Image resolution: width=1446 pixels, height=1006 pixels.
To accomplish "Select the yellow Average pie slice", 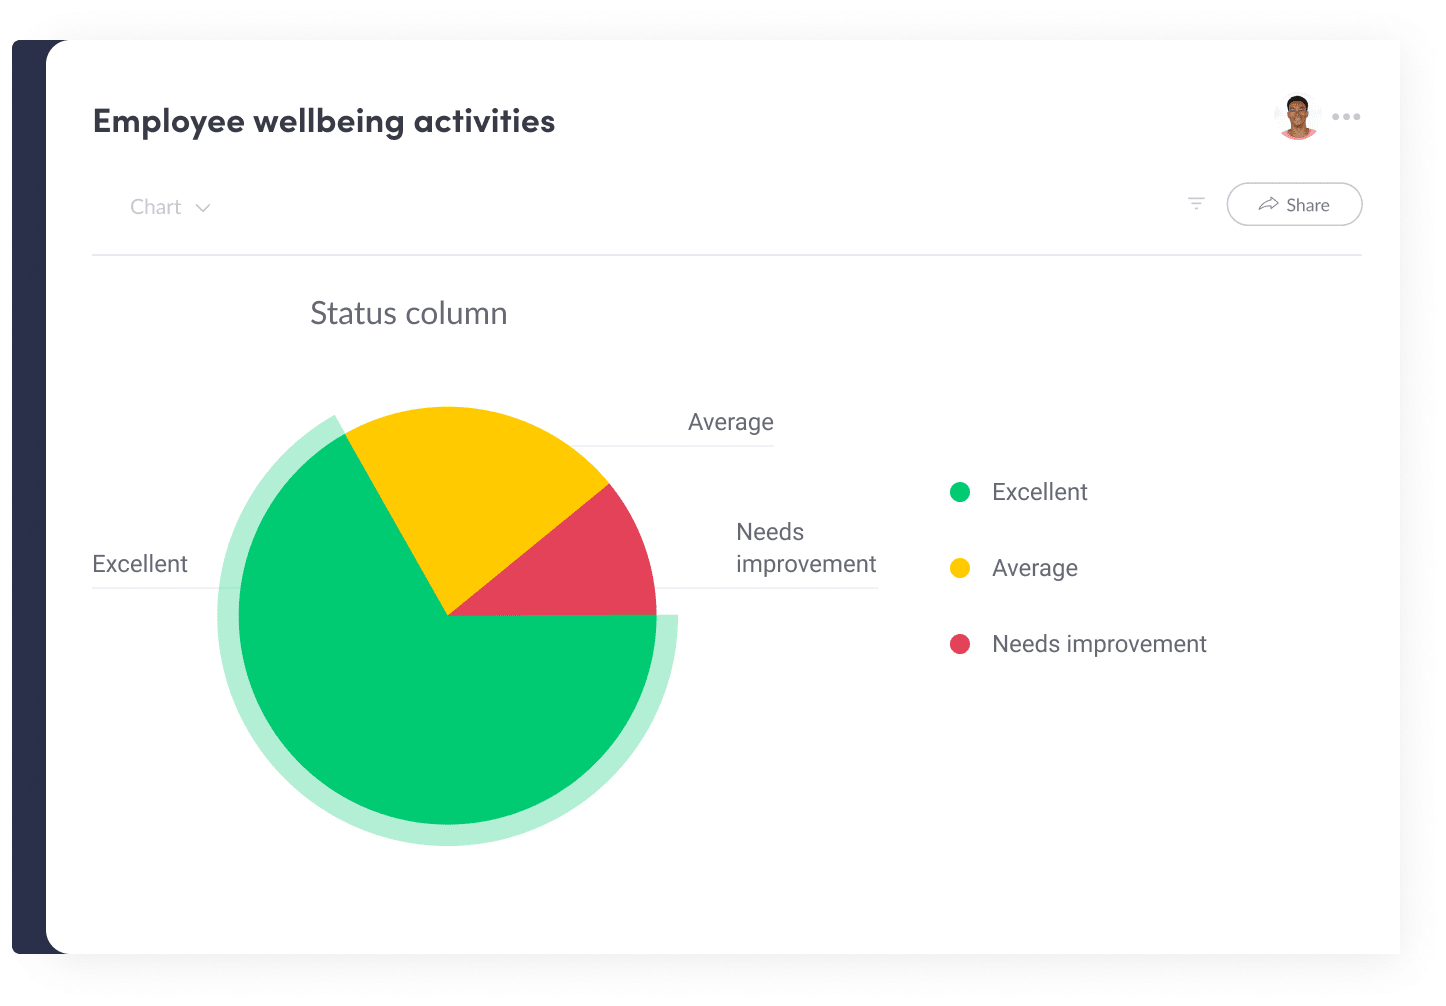I will (470, 480).
